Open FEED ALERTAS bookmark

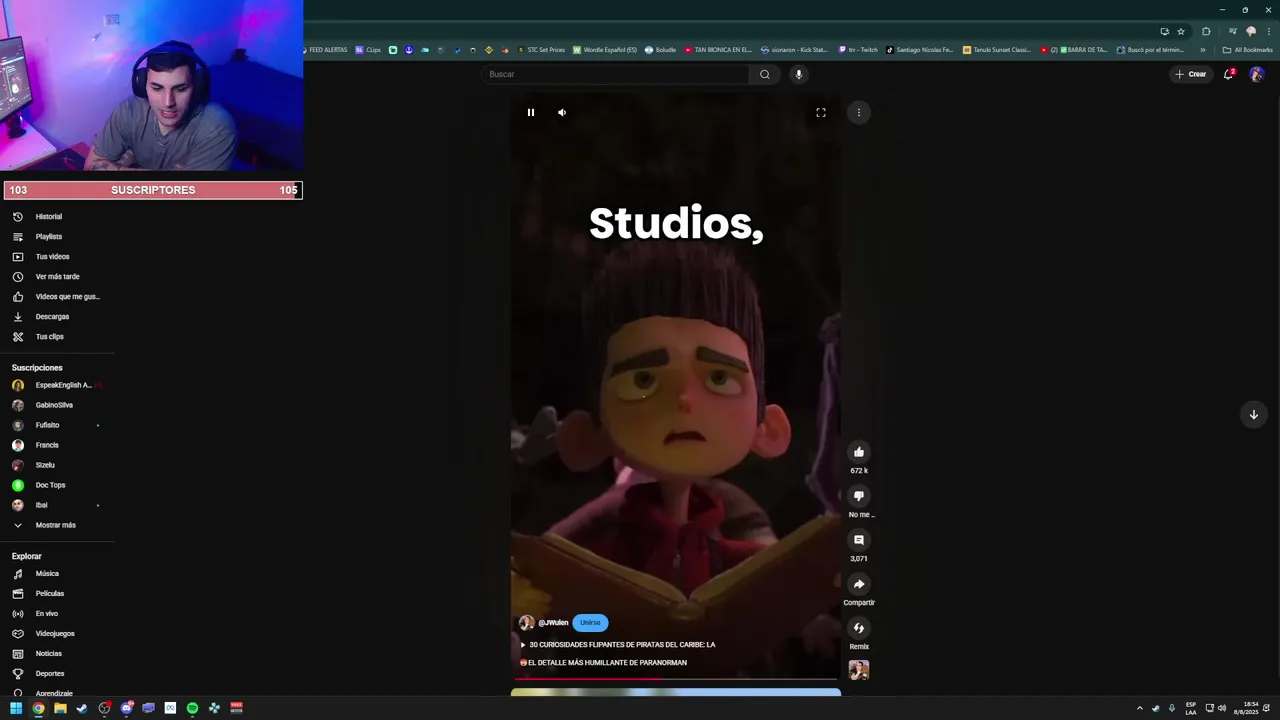click(324, 50)
